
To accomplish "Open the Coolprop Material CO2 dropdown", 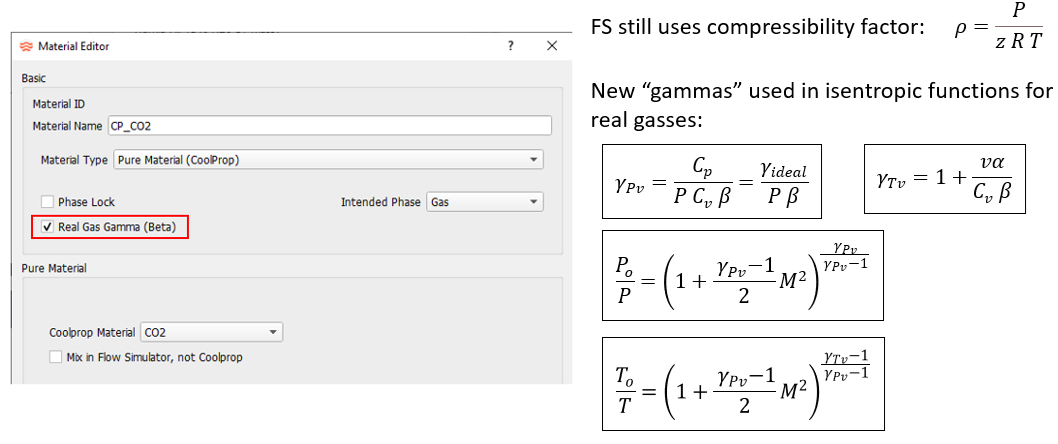I will [212, 332].
